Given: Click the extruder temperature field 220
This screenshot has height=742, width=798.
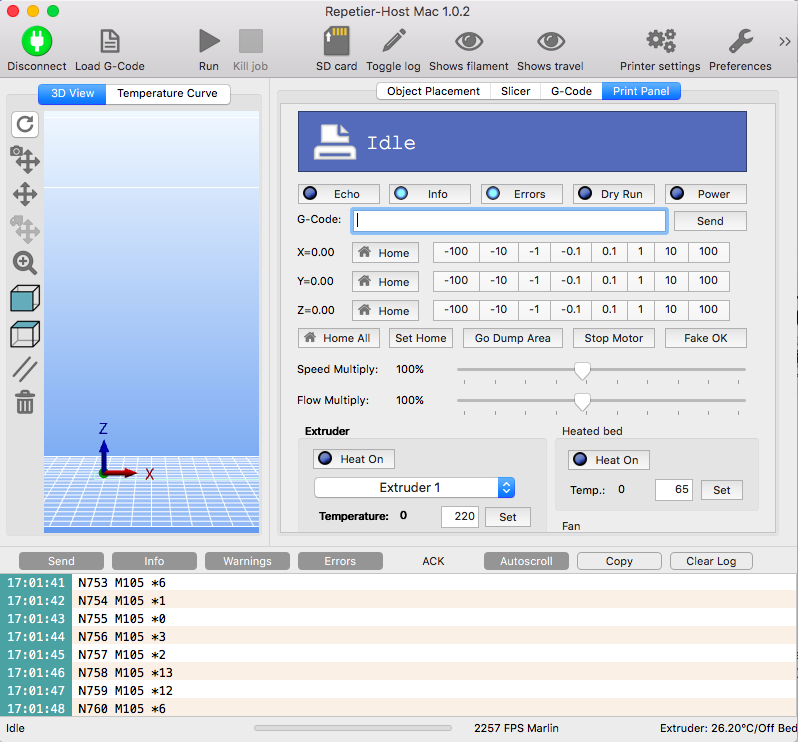Looking at the screenshot, I should tap(460, 517).
